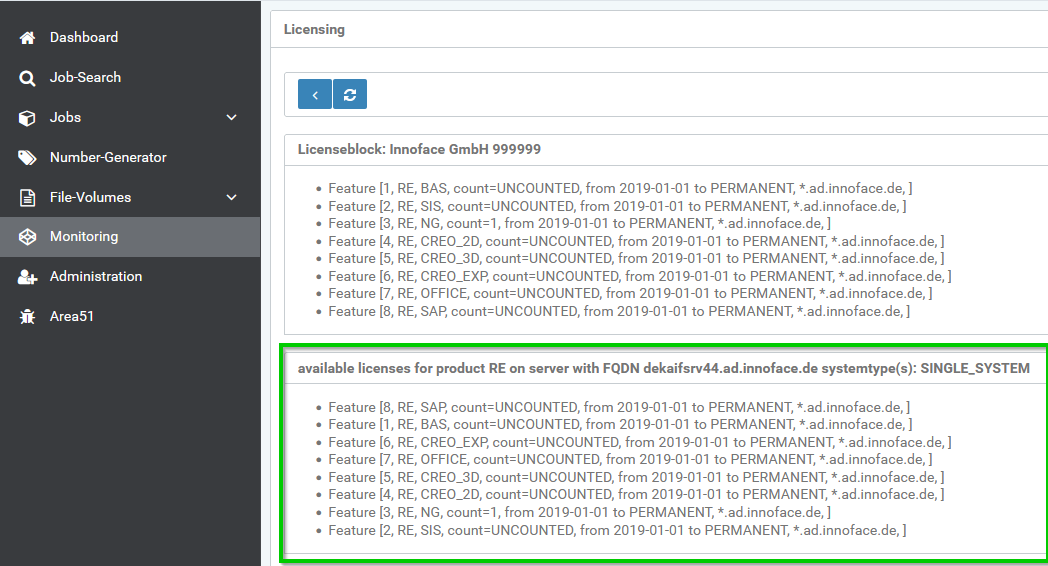The image size is (1048, 566).
Task: Select Feature 1 BAS in Licenseblock list
Action: point(619,188)
